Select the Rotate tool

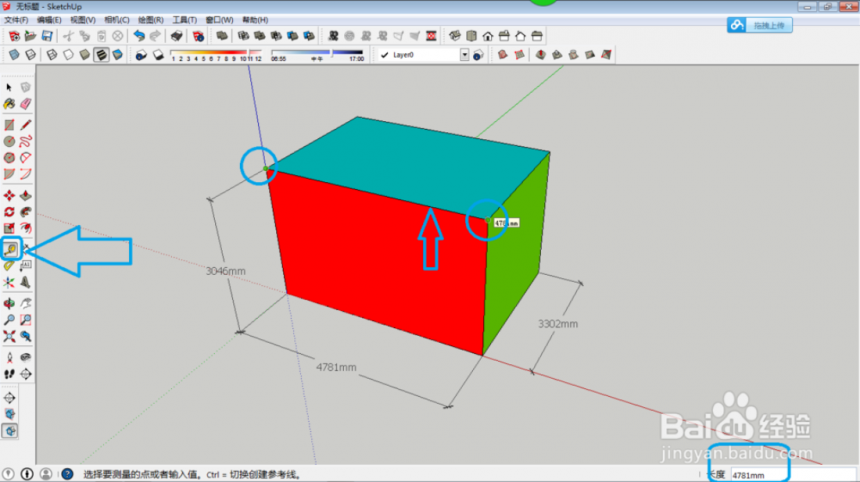(x=9, y=212)
